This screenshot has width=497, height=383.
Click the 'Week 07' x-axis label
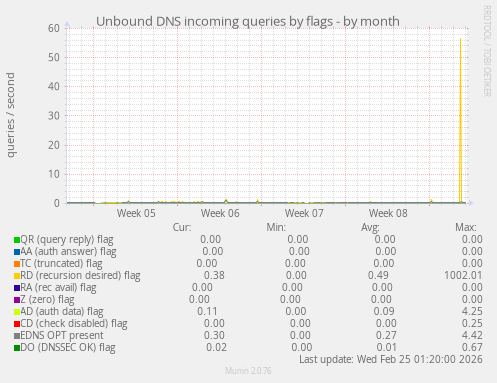304,214
